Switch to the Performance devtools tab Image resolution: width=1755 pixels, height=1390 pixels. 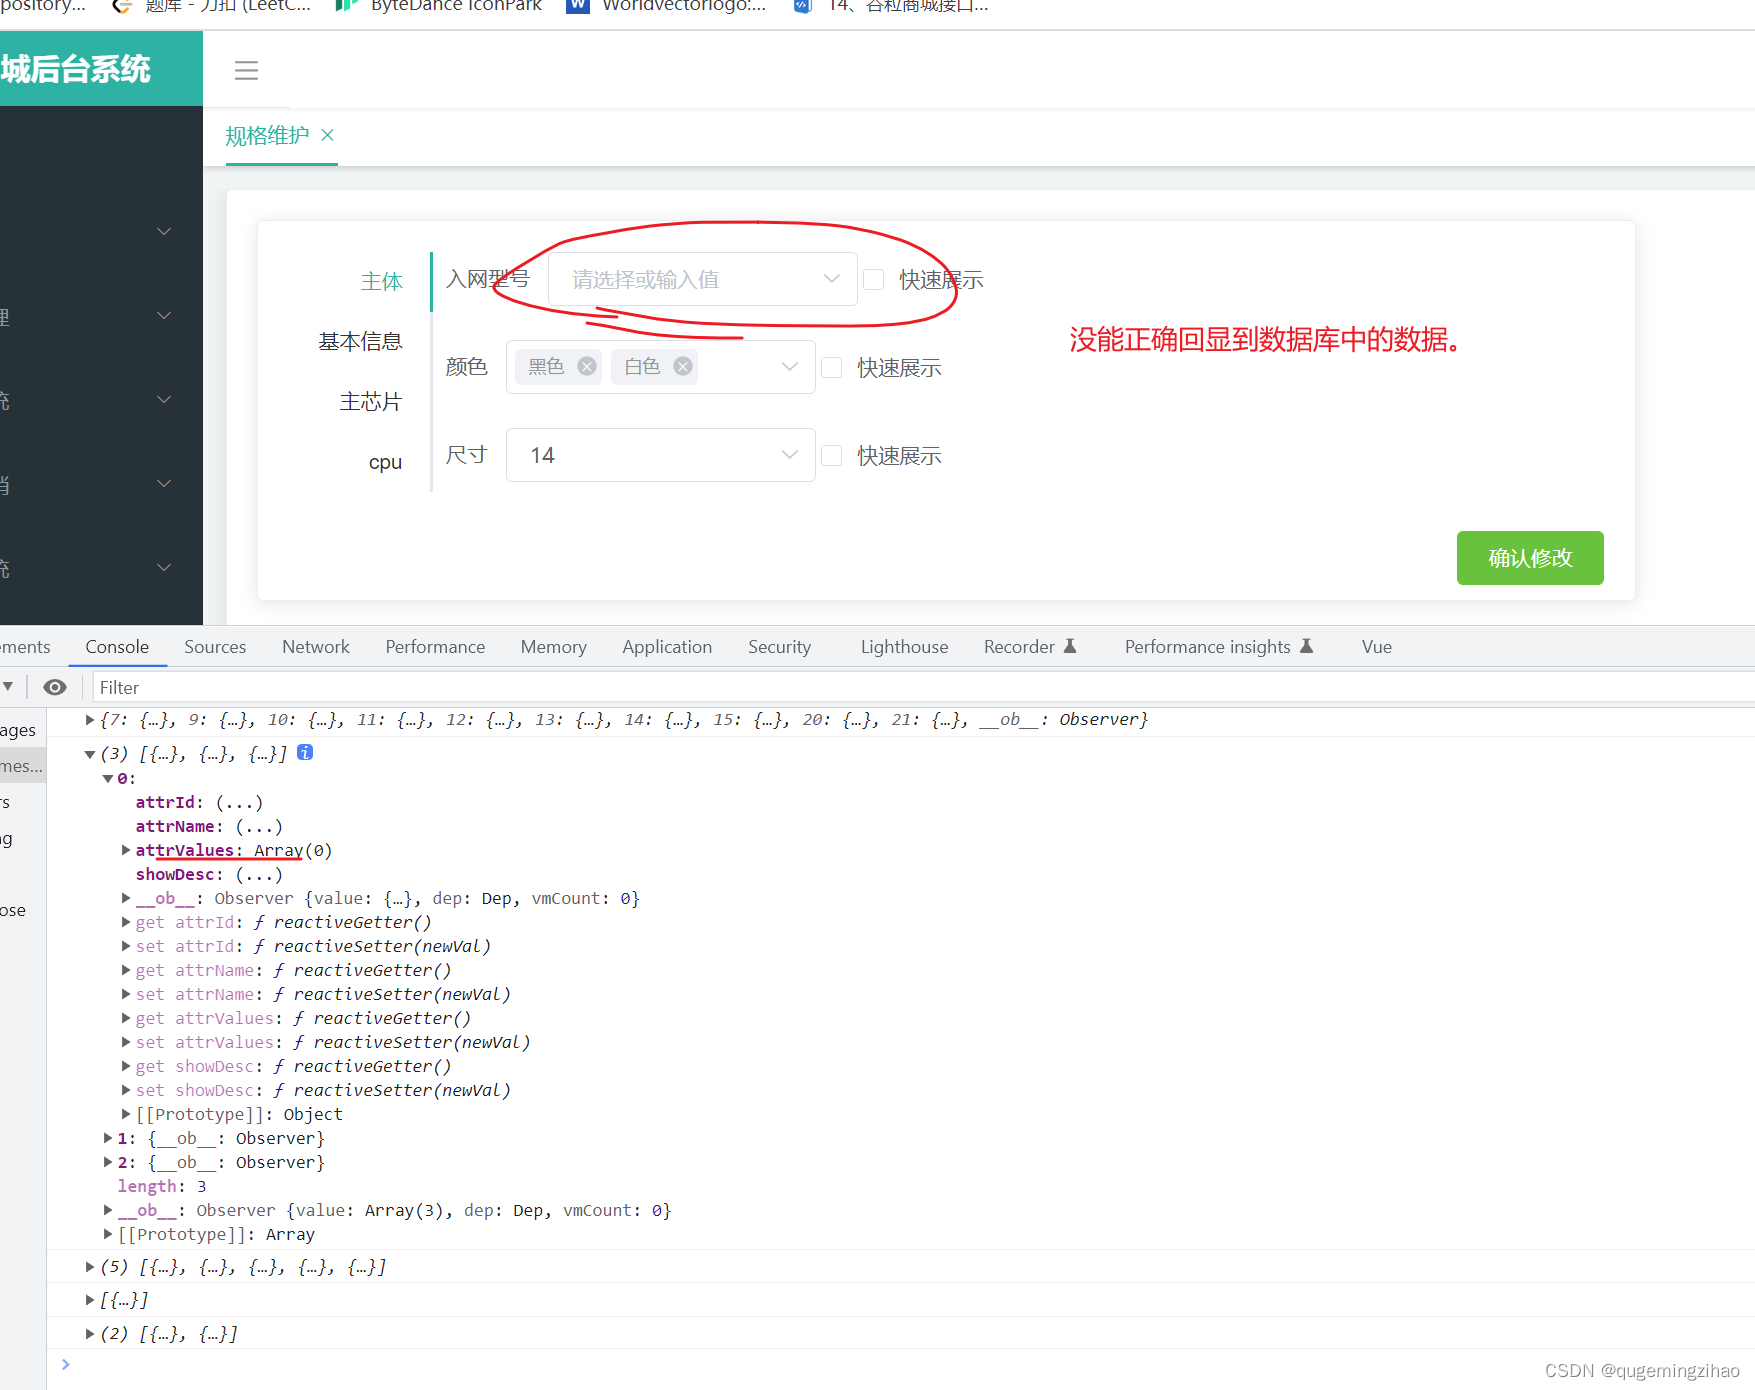(x=435, y=647)
